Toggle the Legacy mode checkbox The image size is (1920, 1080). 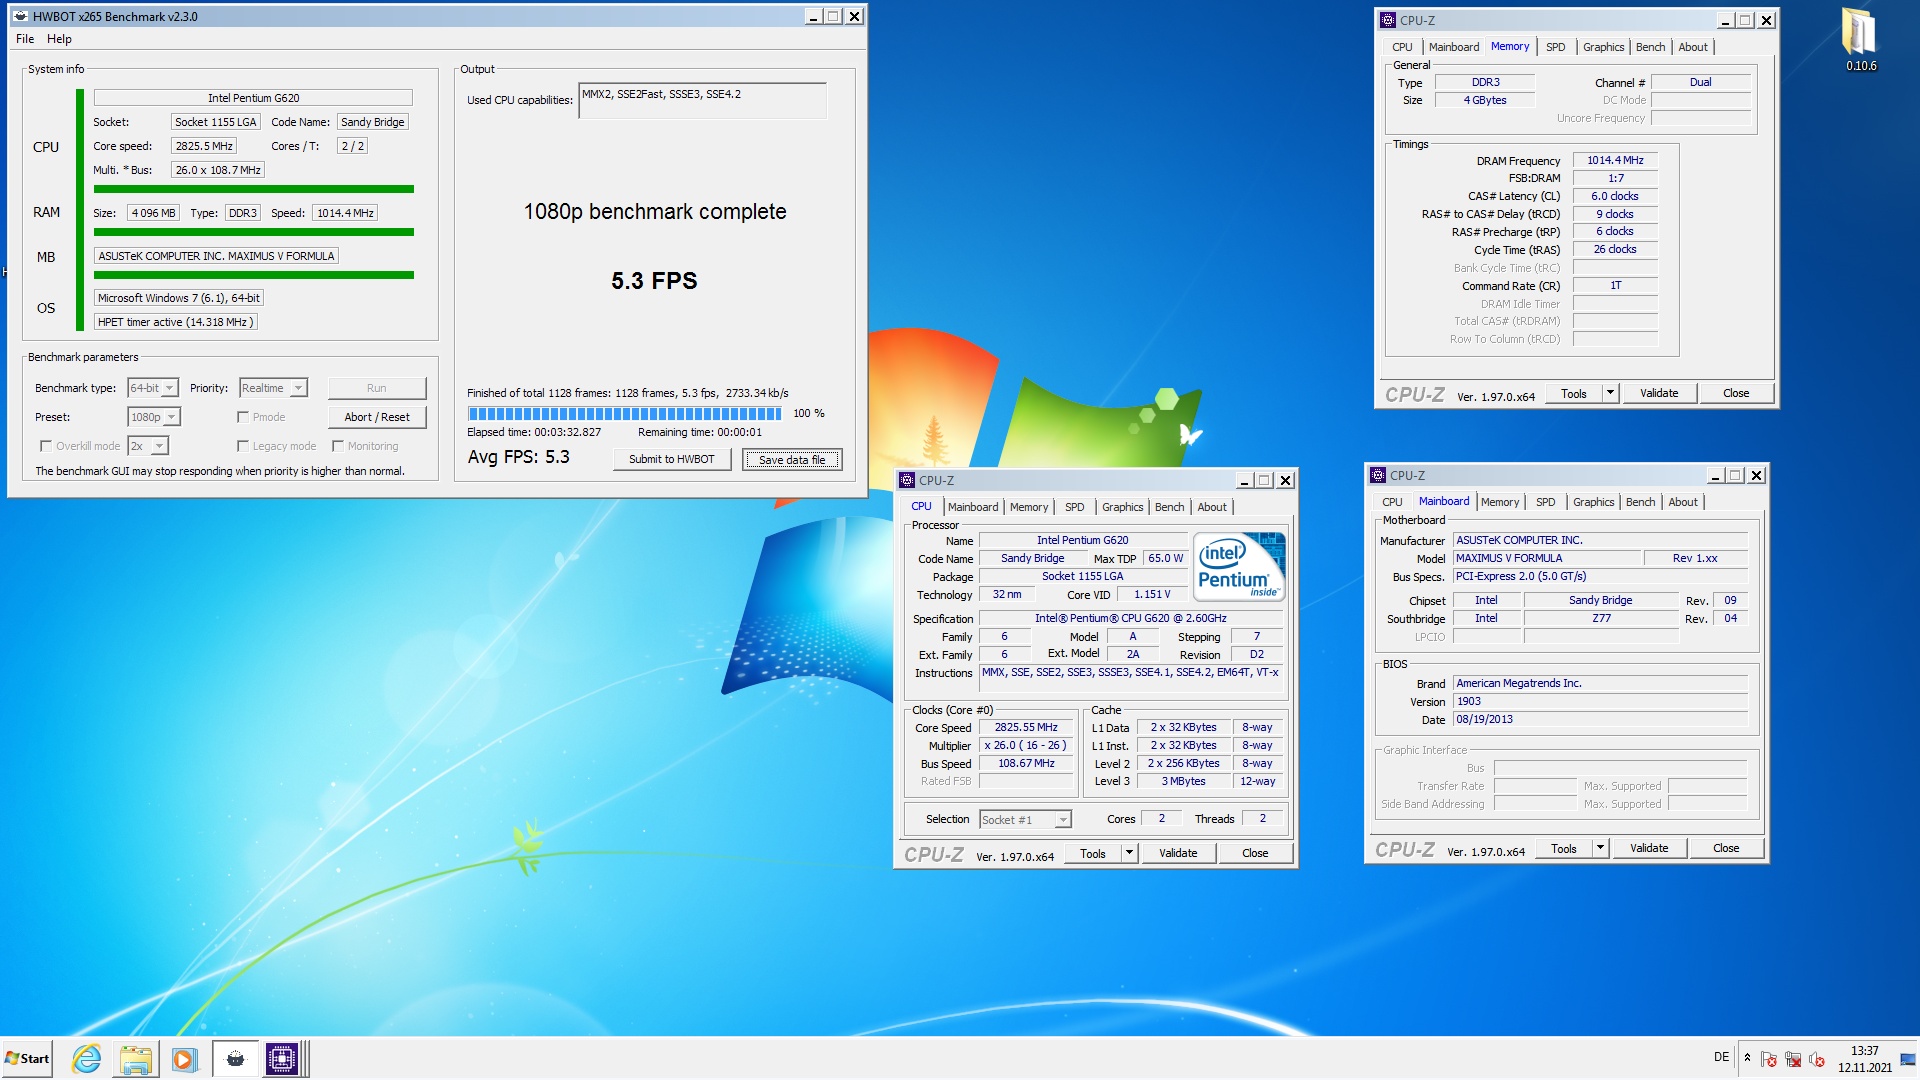(243, 446)
